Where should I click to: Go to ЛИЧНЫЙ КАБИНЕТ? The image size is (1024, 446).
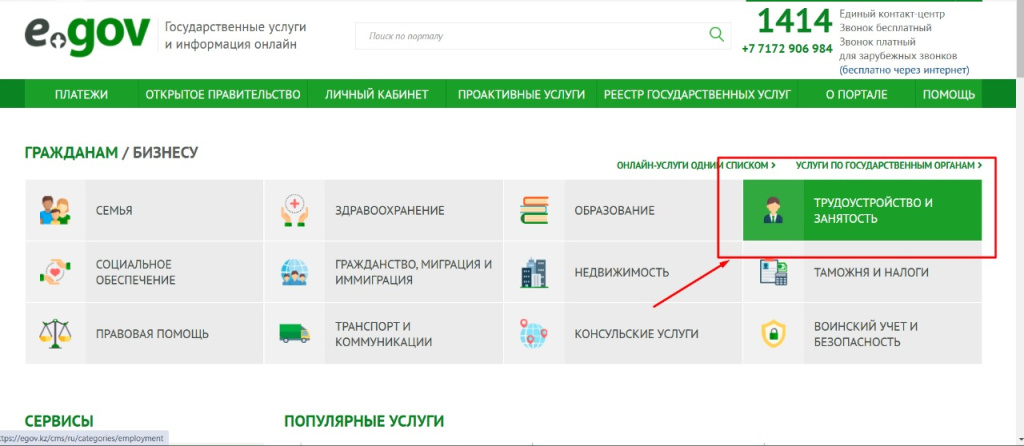pyautogui.click(x=377, y=95)
